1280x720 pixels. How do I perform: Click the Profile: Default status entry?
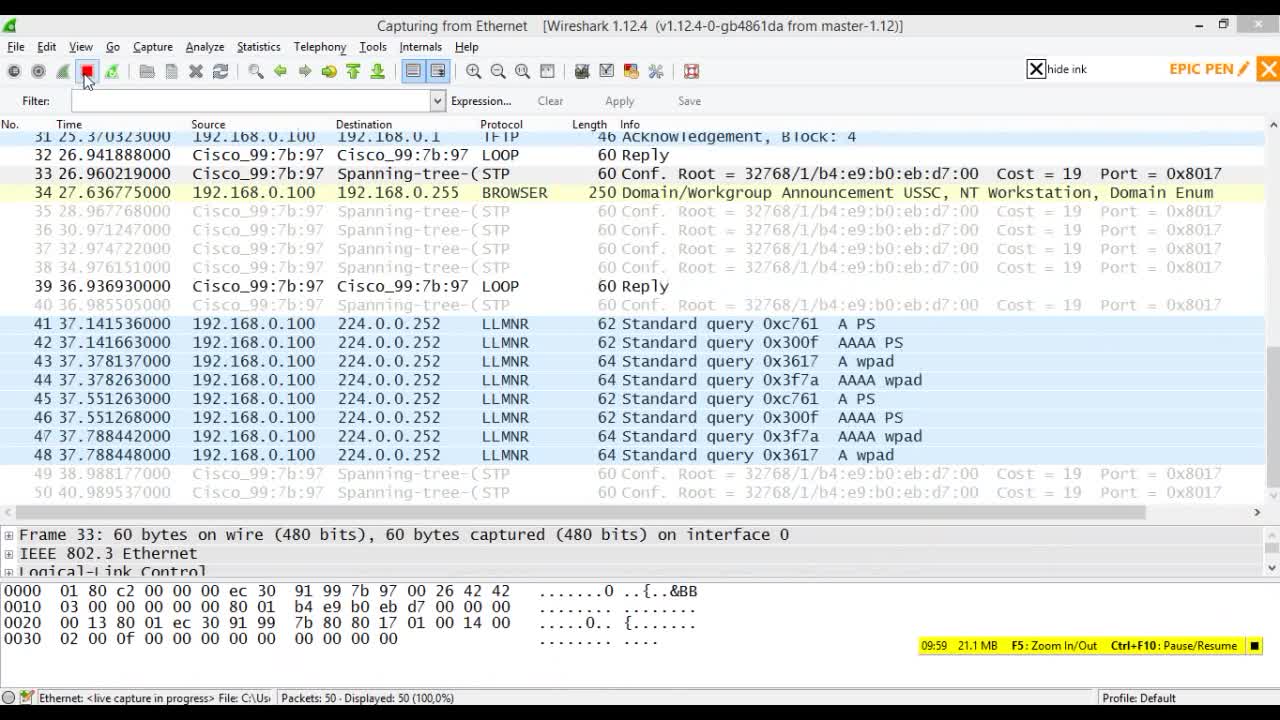coord(1139,698)
